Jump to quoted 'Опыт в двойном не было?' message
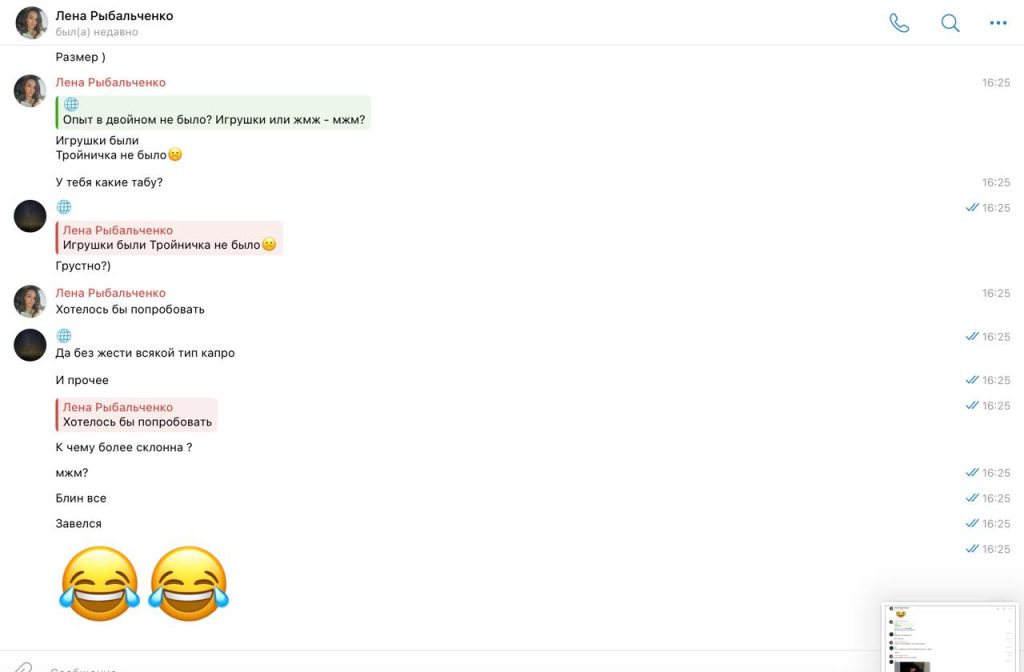Viewport: 1024px width, 672px height. tap(214, 112)
